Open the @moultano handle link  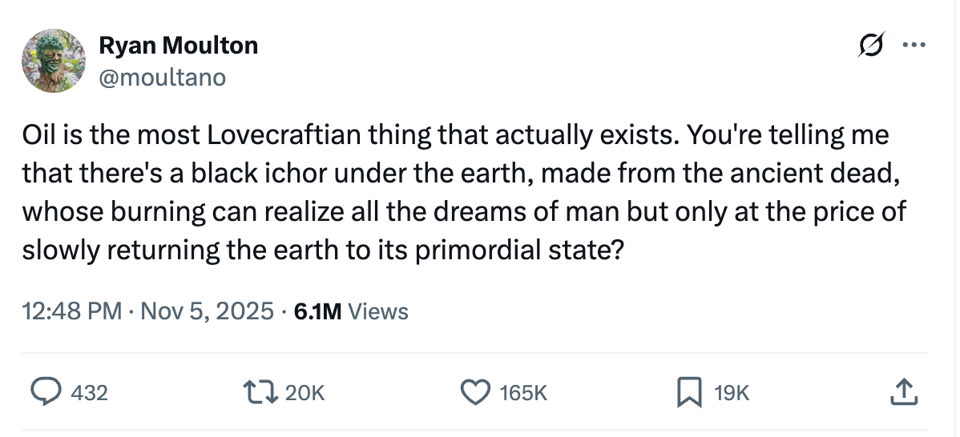[162, 77]
